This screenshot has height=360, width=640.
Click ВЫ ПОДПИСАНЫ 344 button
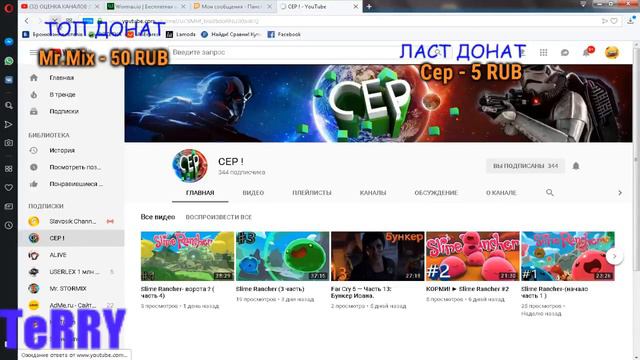[525, 166]
